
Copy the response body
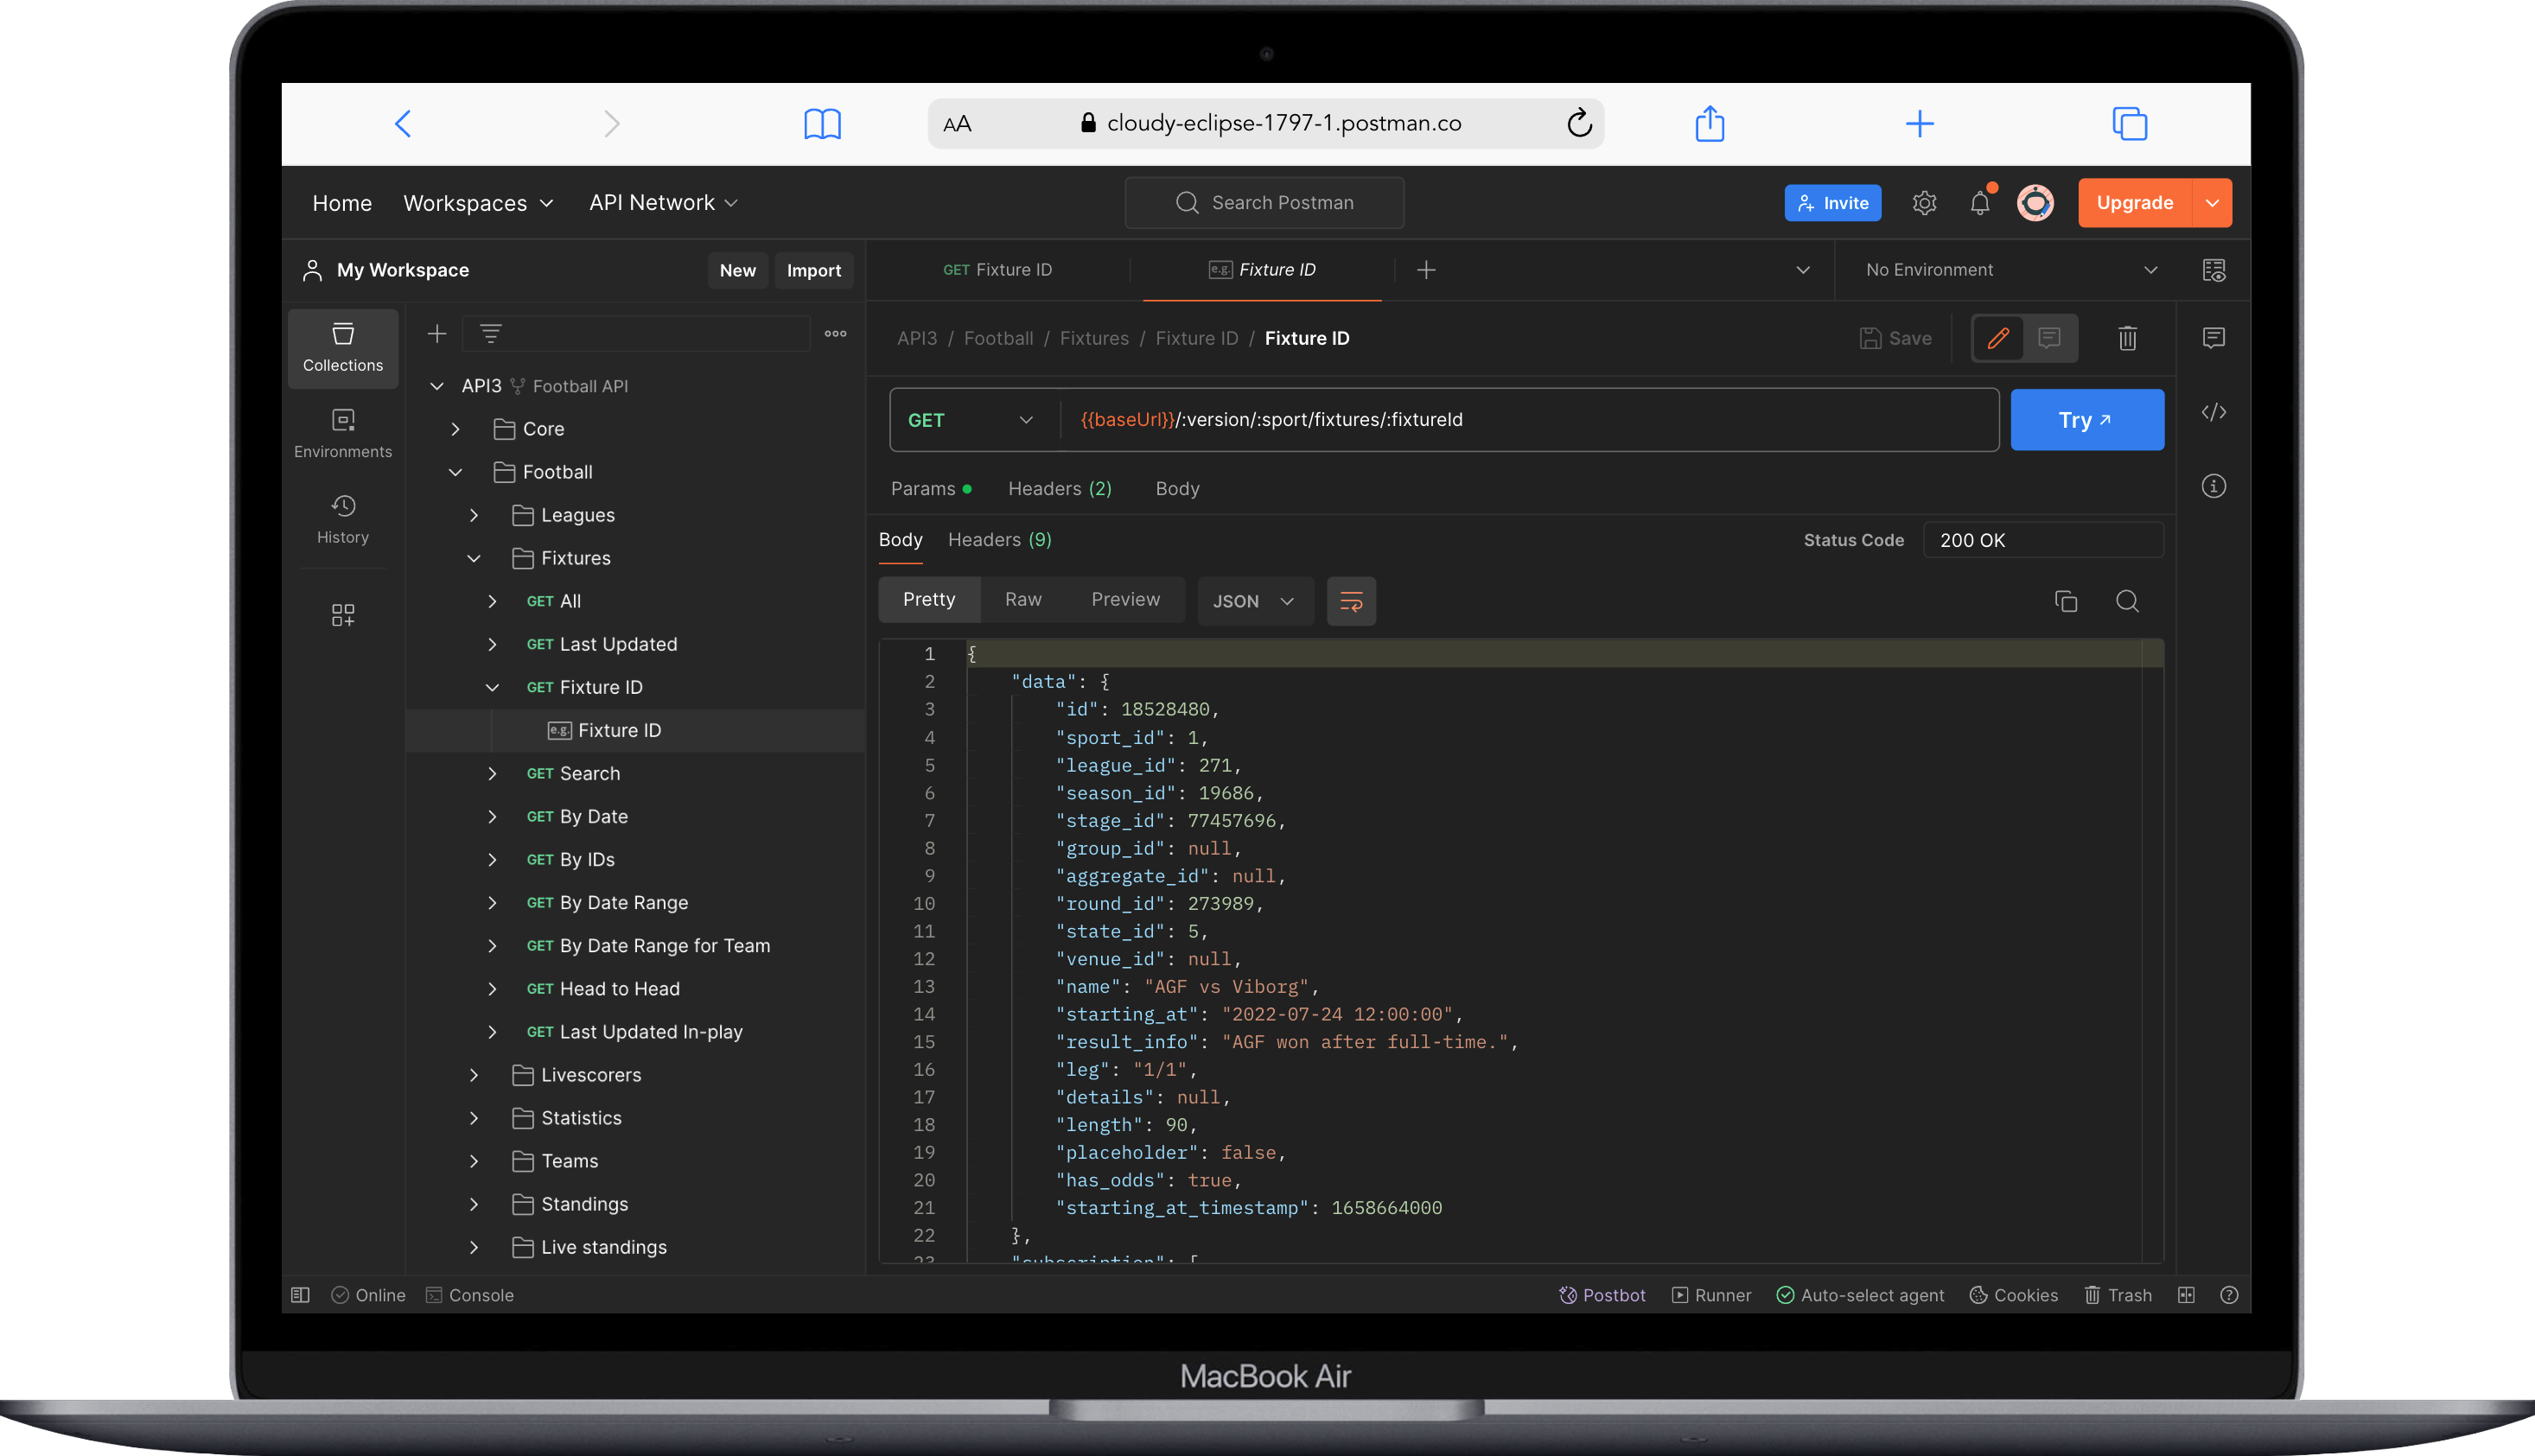pyautogui.click(x=2066, y=601)
